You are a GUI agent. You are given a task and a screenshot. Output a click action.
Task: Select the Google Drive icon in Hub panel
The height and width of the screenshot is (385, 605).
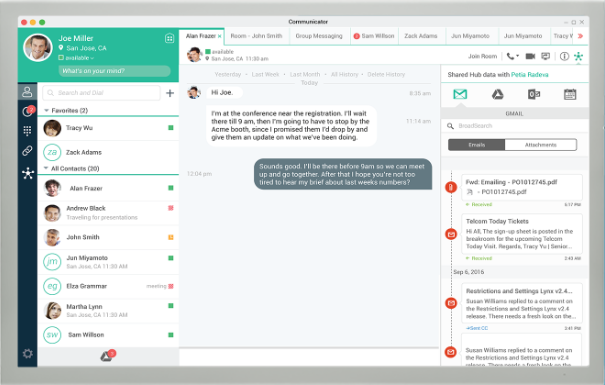497,94
